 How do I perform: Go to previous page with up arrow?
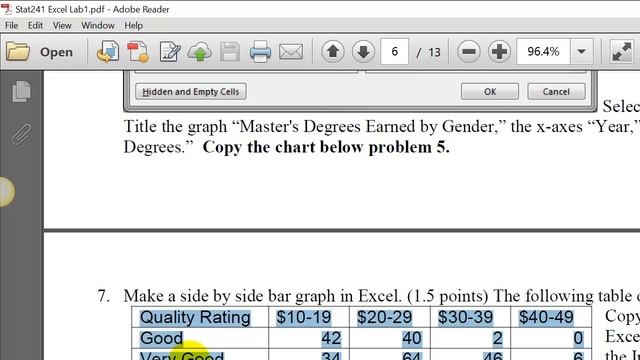tap(333, 52)
